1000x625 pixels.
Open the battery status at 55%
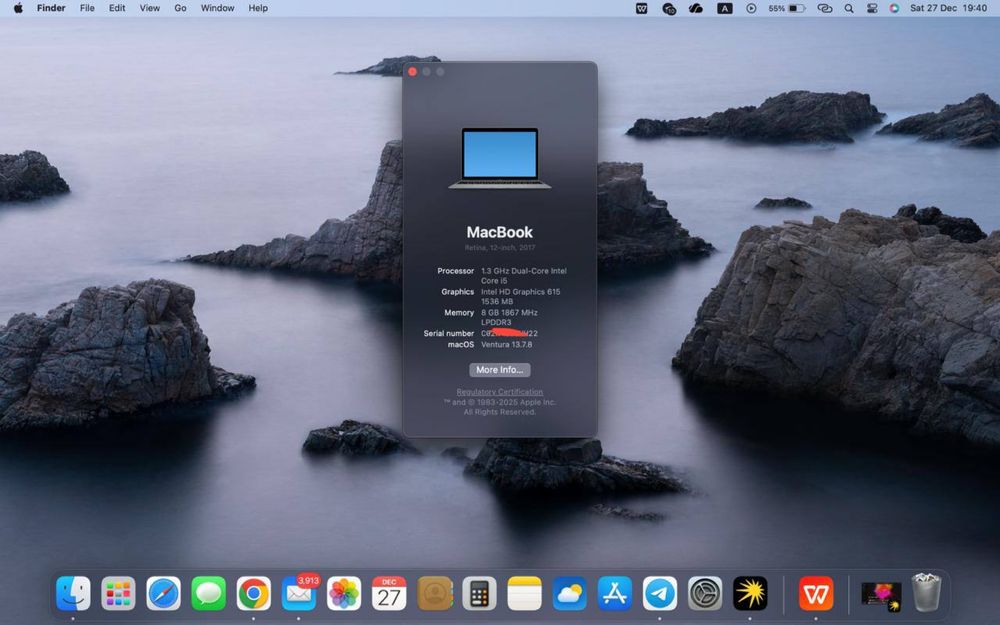(787, 8)
